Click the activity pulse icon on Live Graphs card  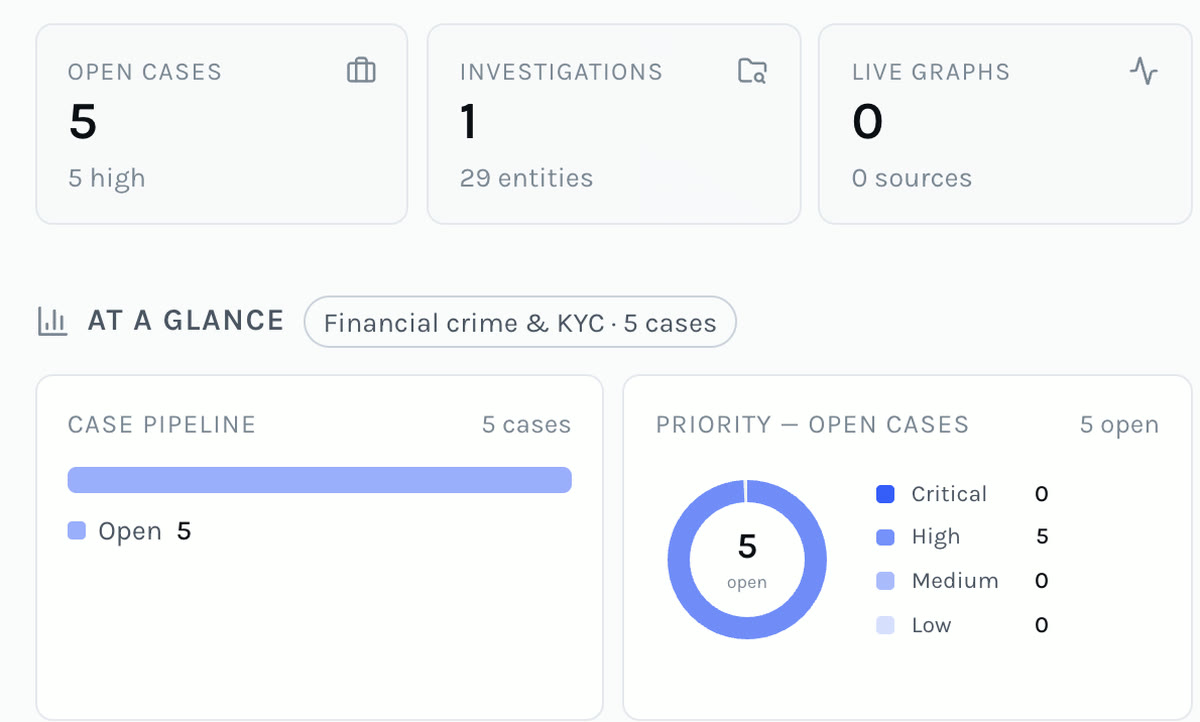(x=1143, y=71)
